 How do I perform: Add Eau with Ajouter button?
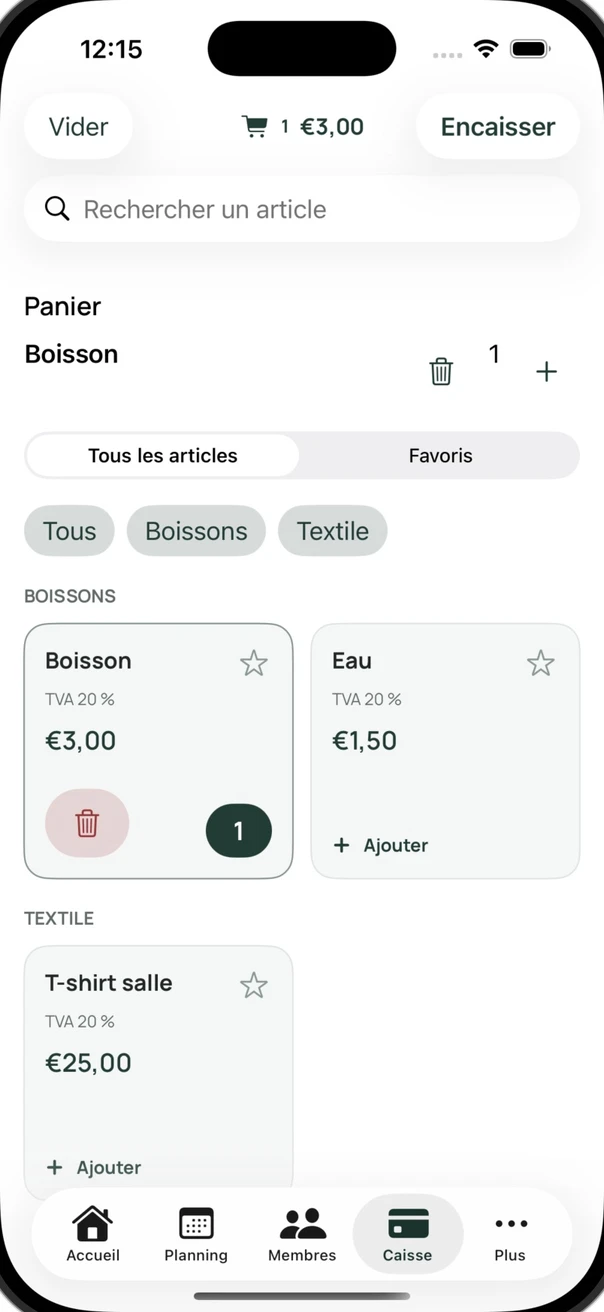pyautogui.click(x=380, y=846)
